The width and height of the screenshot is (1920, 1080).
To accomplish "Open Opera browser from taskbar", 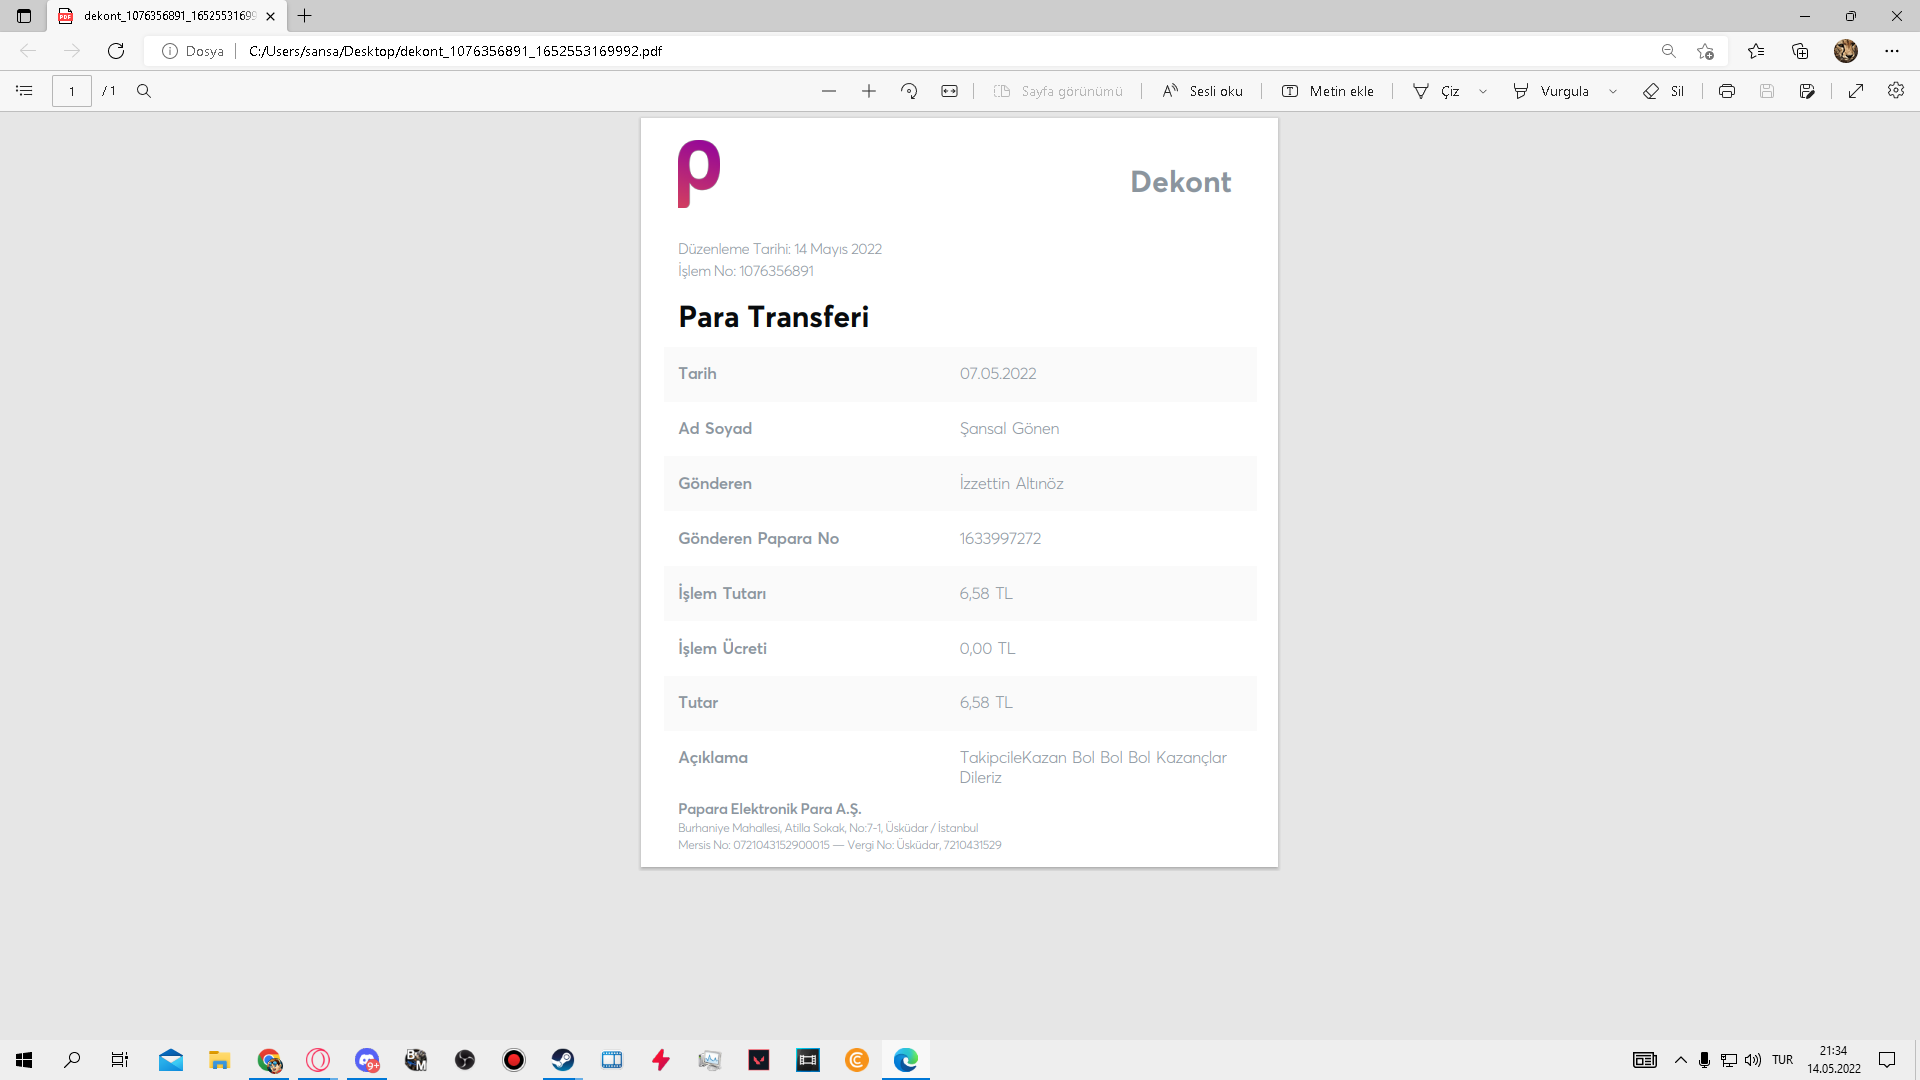I will pos(318,1060).
